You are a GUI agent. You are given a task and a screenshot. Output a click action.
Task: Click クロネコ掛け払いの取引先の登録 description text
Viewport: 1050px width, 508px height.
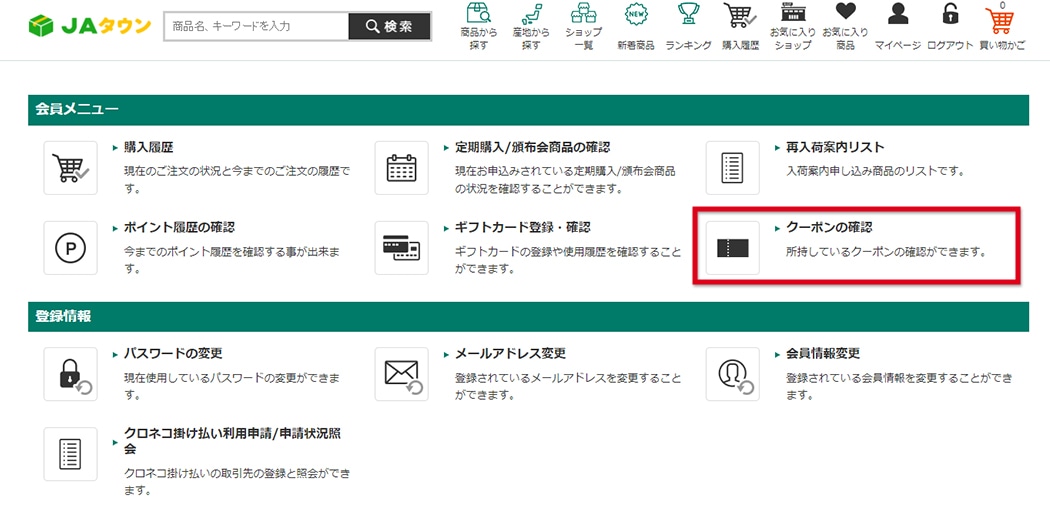[237, 482]
